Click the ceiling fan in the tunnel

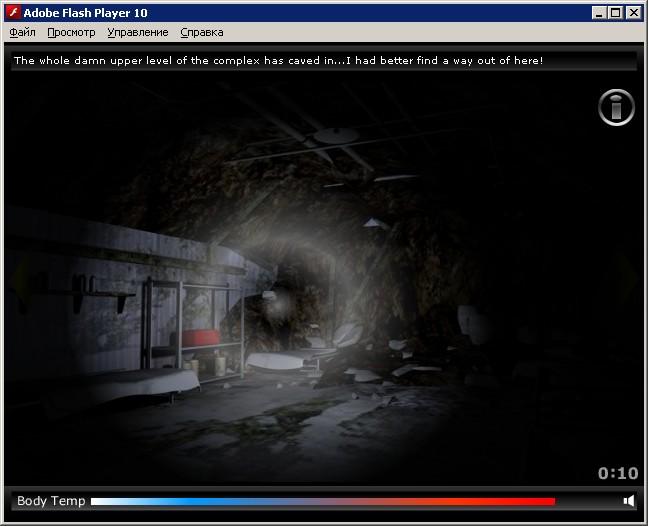(x=336, y=135)
